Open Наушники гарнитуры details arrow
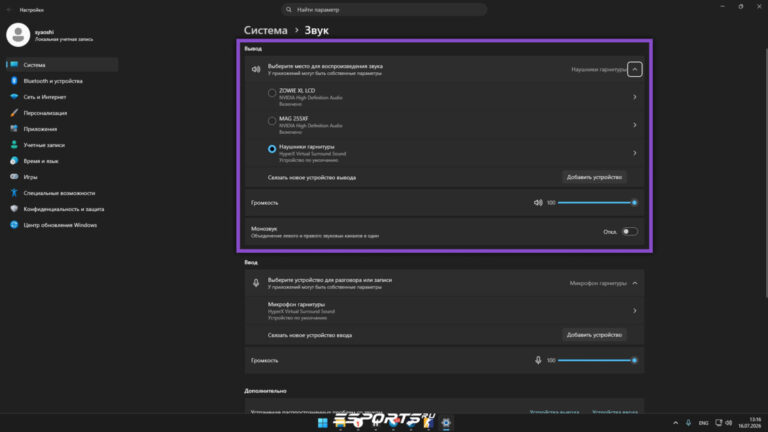 point(635,153)
